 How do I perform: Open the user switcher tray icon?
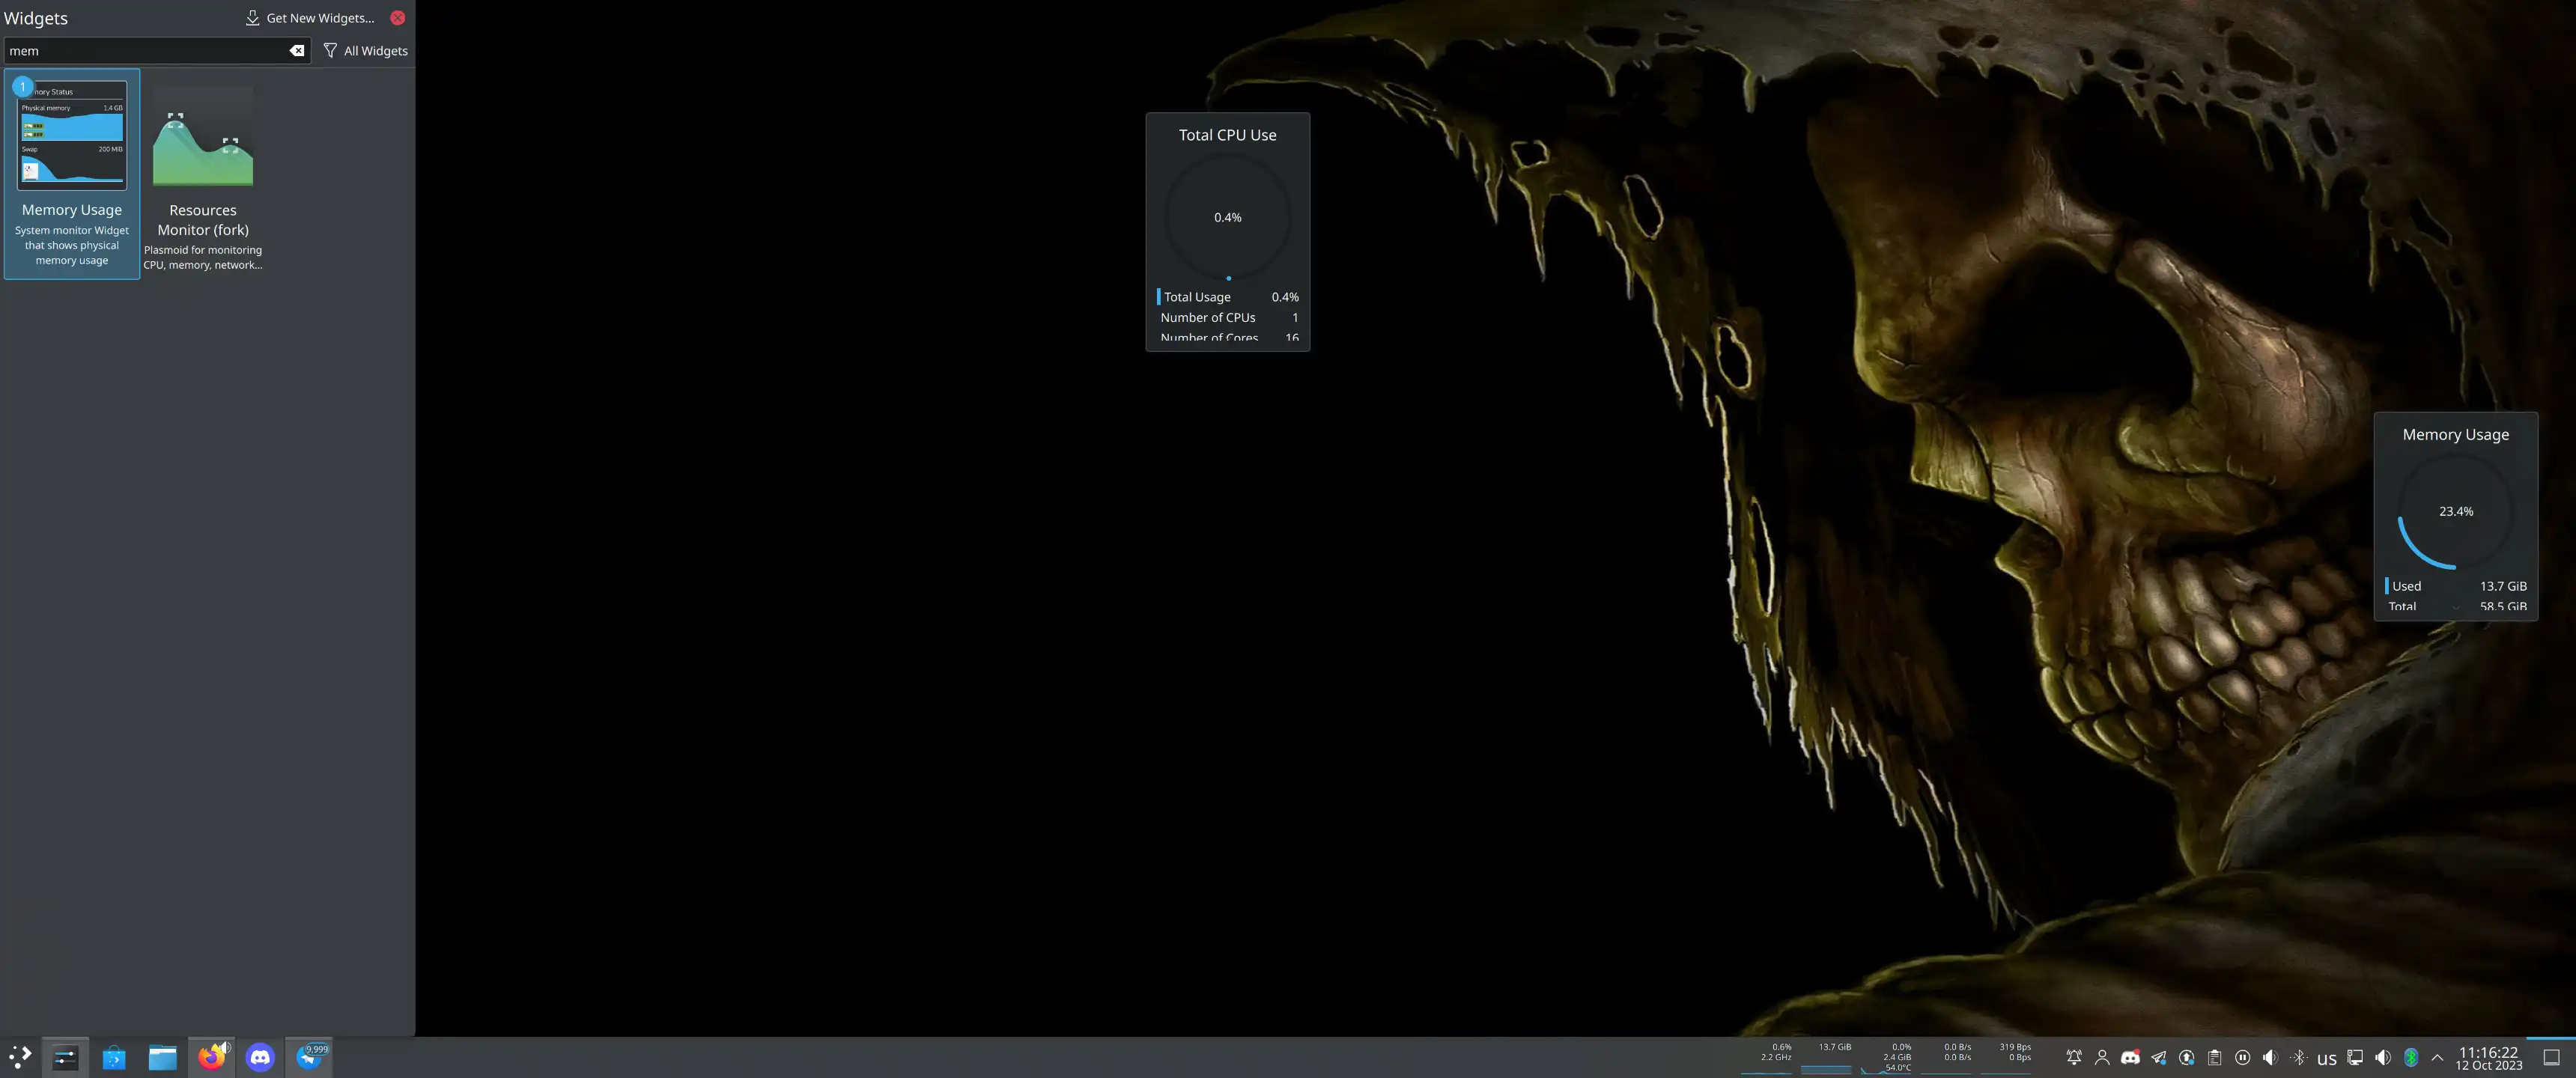pos(2102,1057)
